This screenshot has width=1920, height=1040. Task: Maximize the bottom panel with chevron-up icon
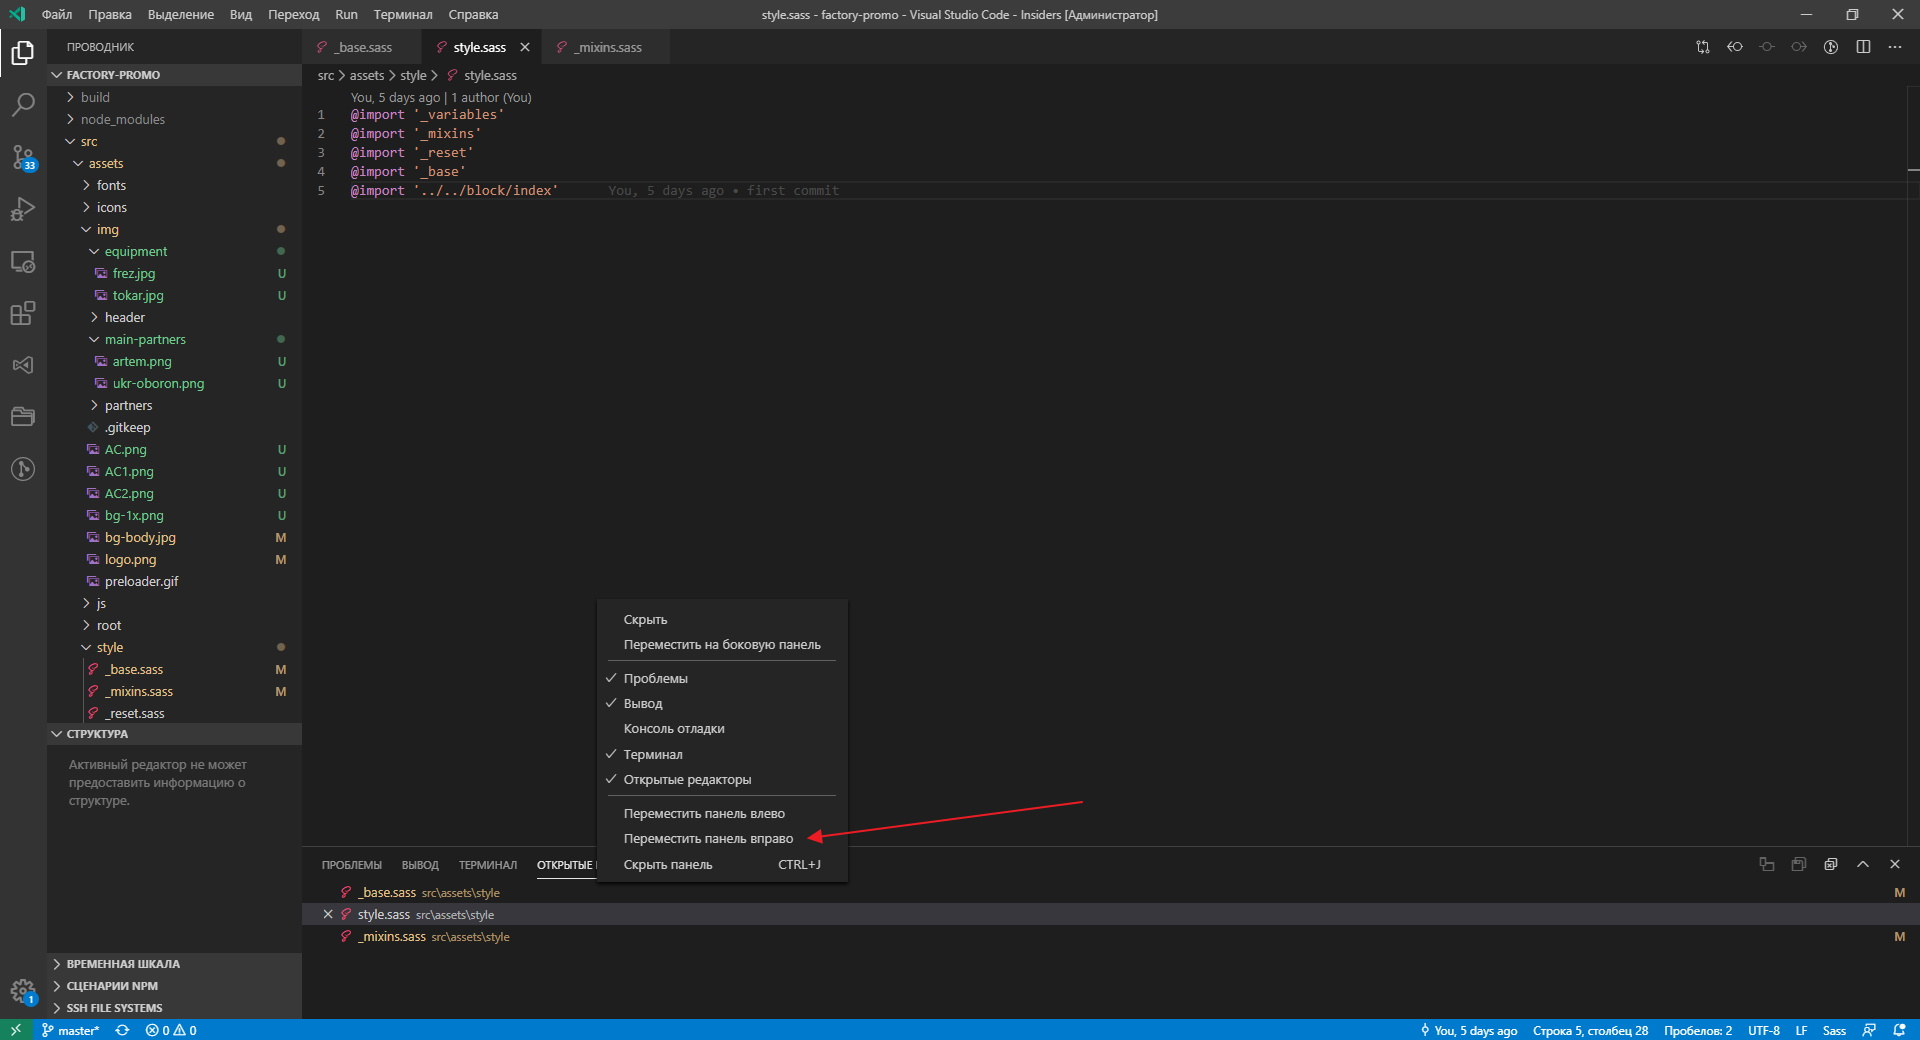pyautogui.click(x=1863, y=864)
